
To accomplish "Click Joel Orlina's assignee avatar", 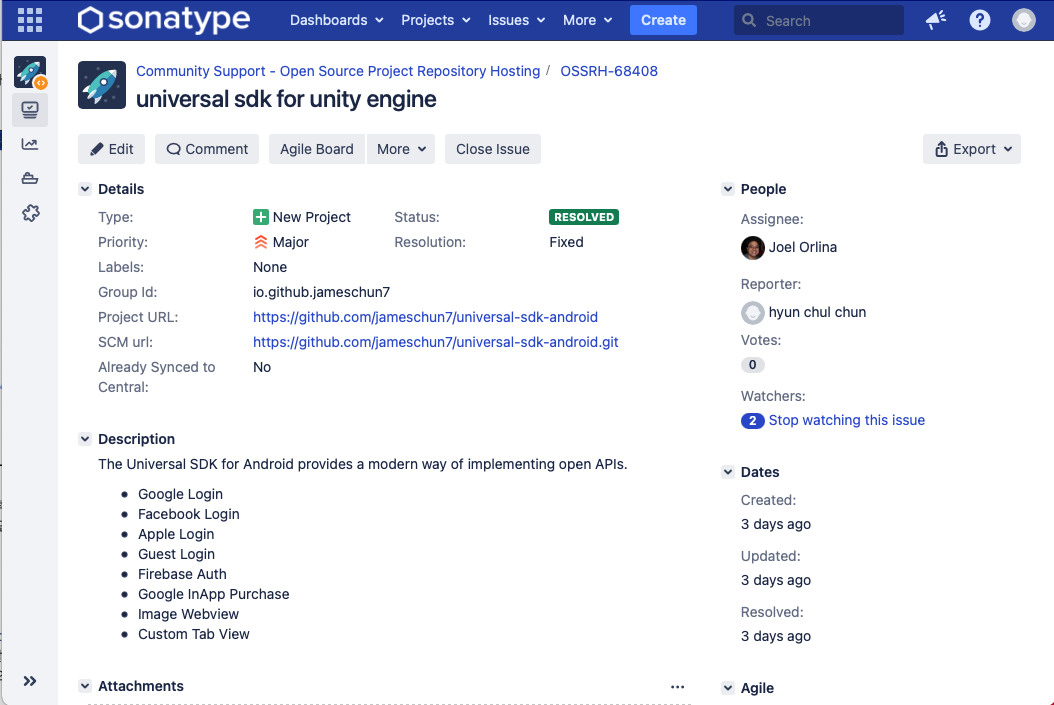I will [x=753, y=247].
